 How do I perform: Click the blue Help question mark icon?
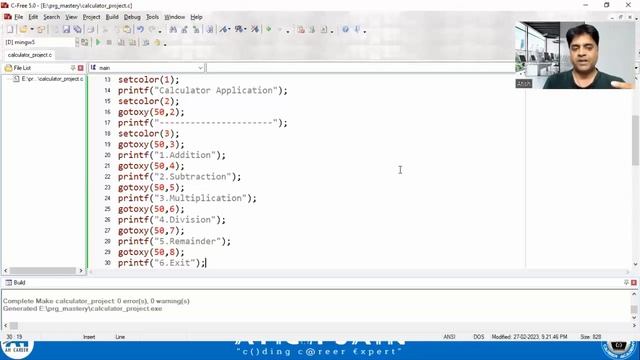click(x=345, y=29)
